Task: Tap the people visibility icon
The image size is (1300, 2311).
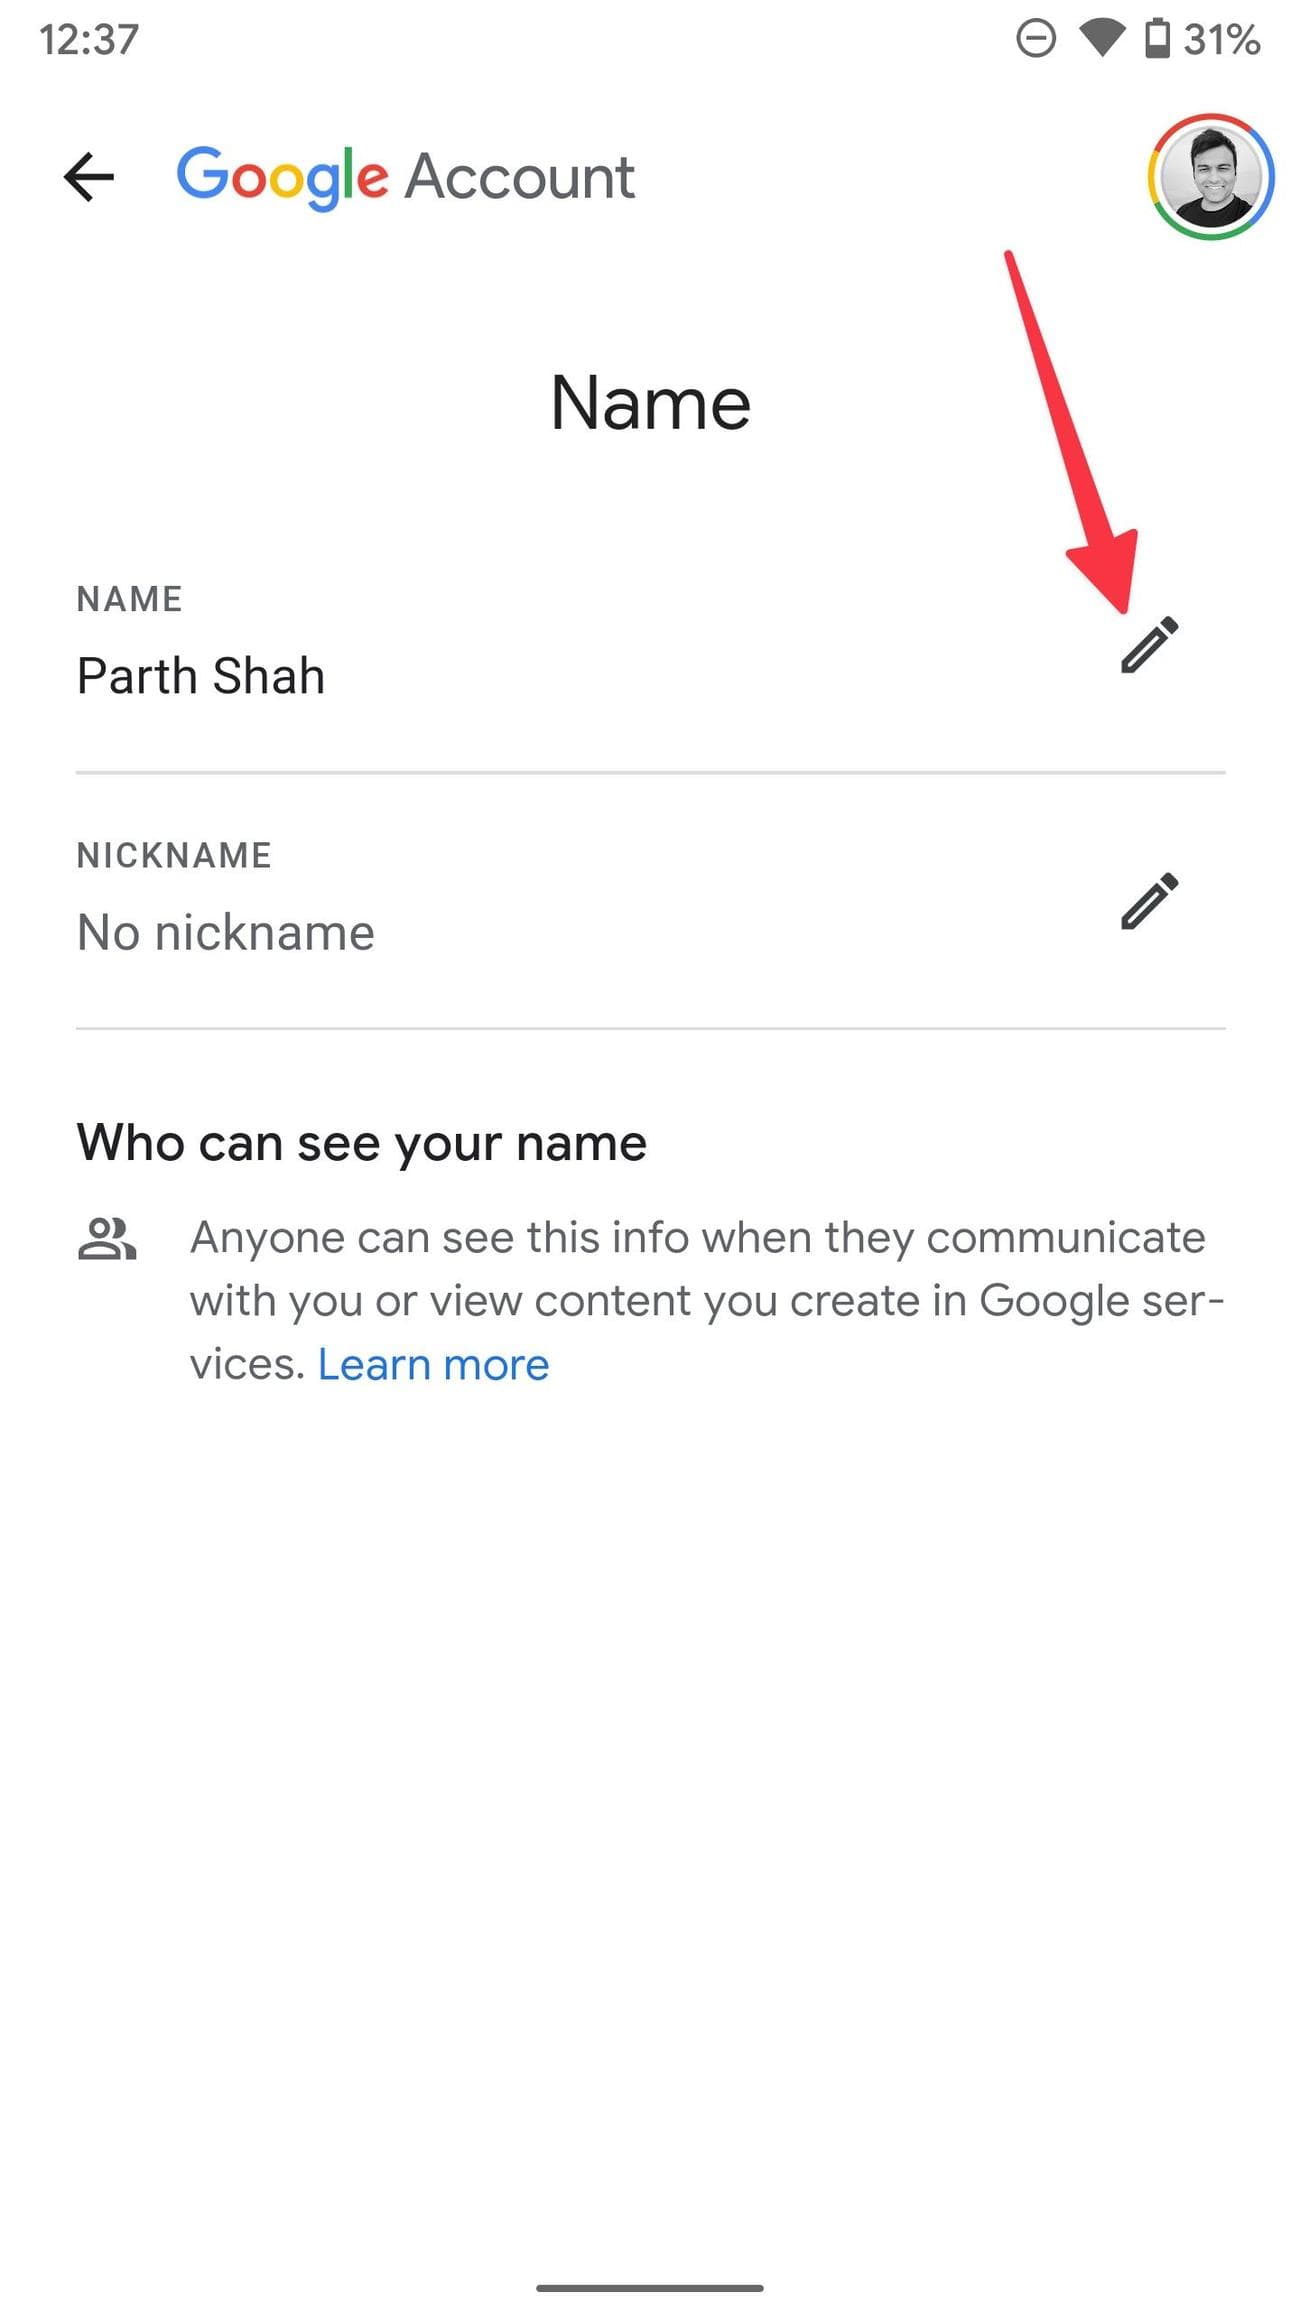Action: tap(107, 1239)
